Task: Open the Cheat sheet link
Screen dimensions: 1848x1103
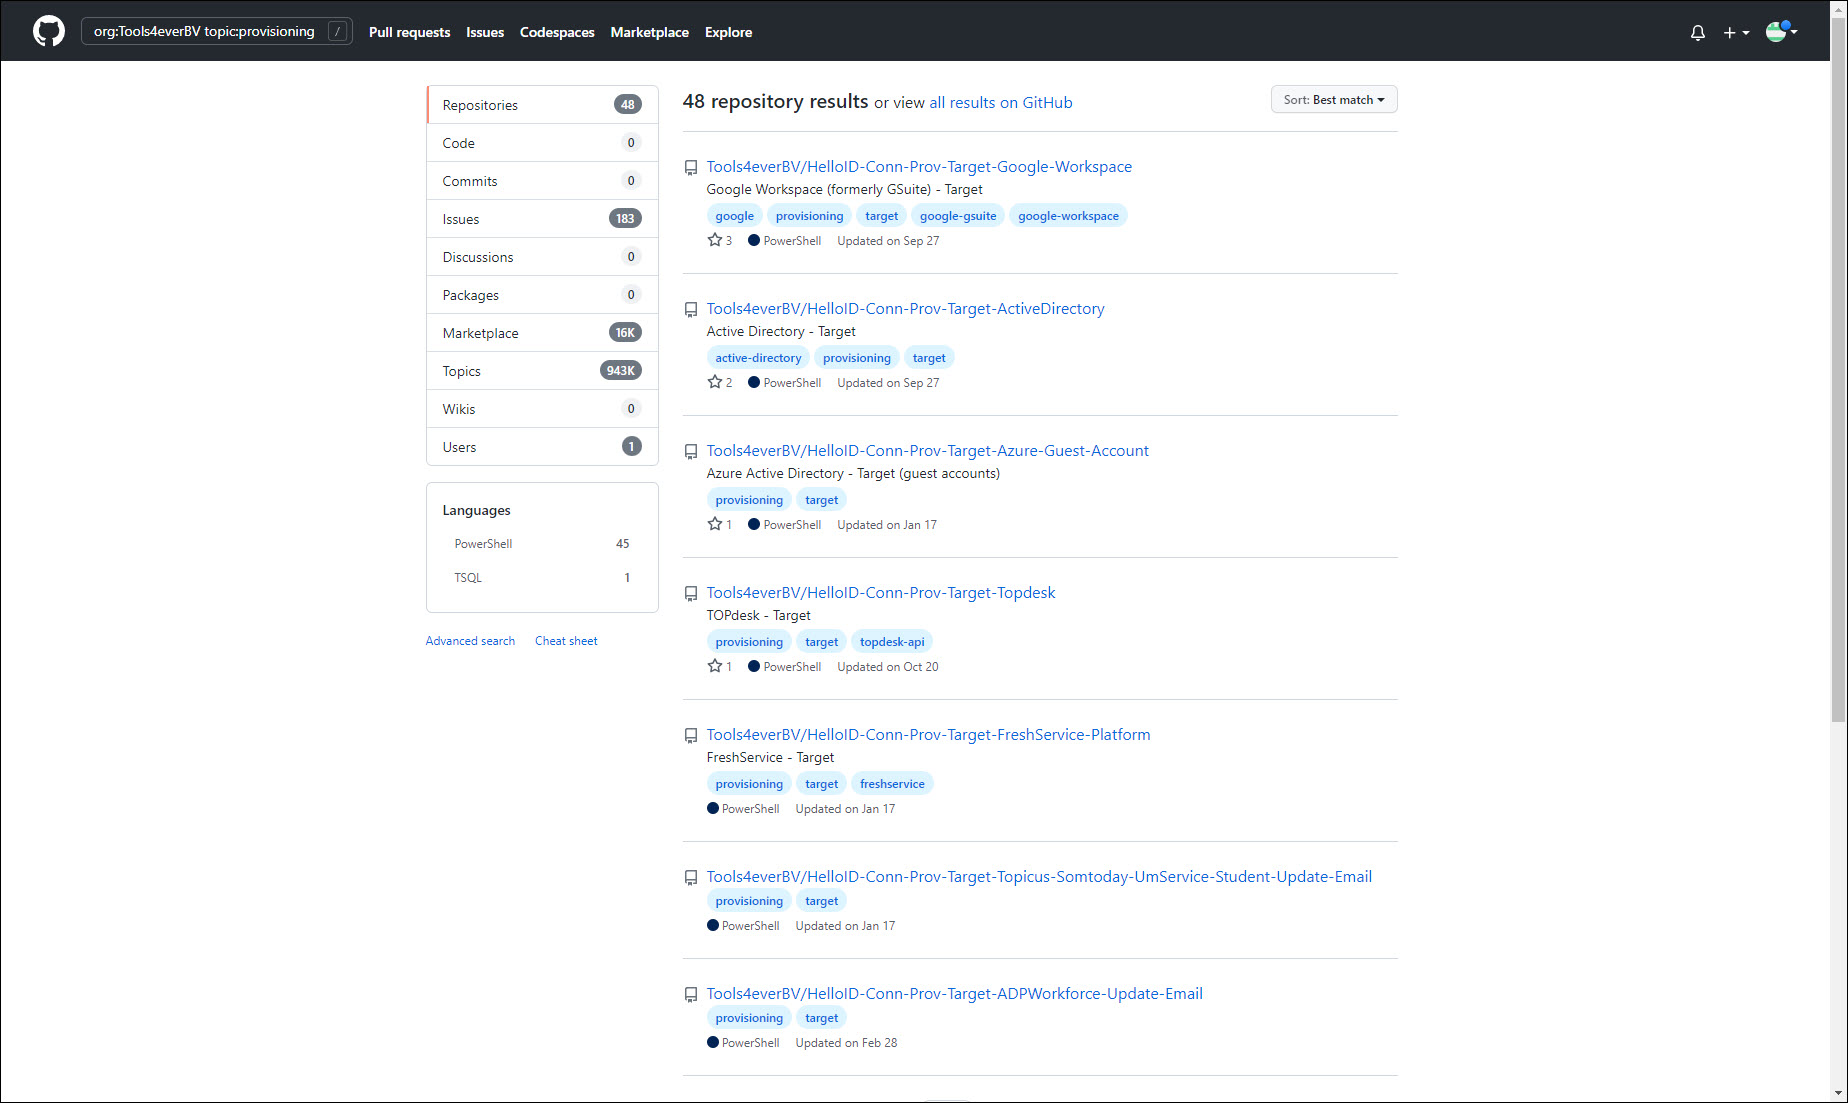Action: coord(566,641)
